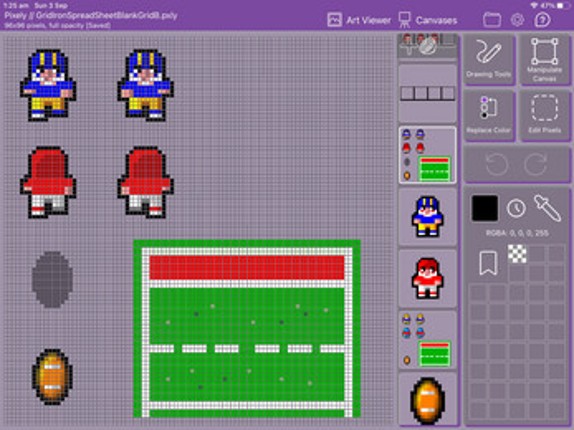Open the red player canvas thumbnail
The height and width of the screenshot is (430, 574).
[x=427, y=278]
